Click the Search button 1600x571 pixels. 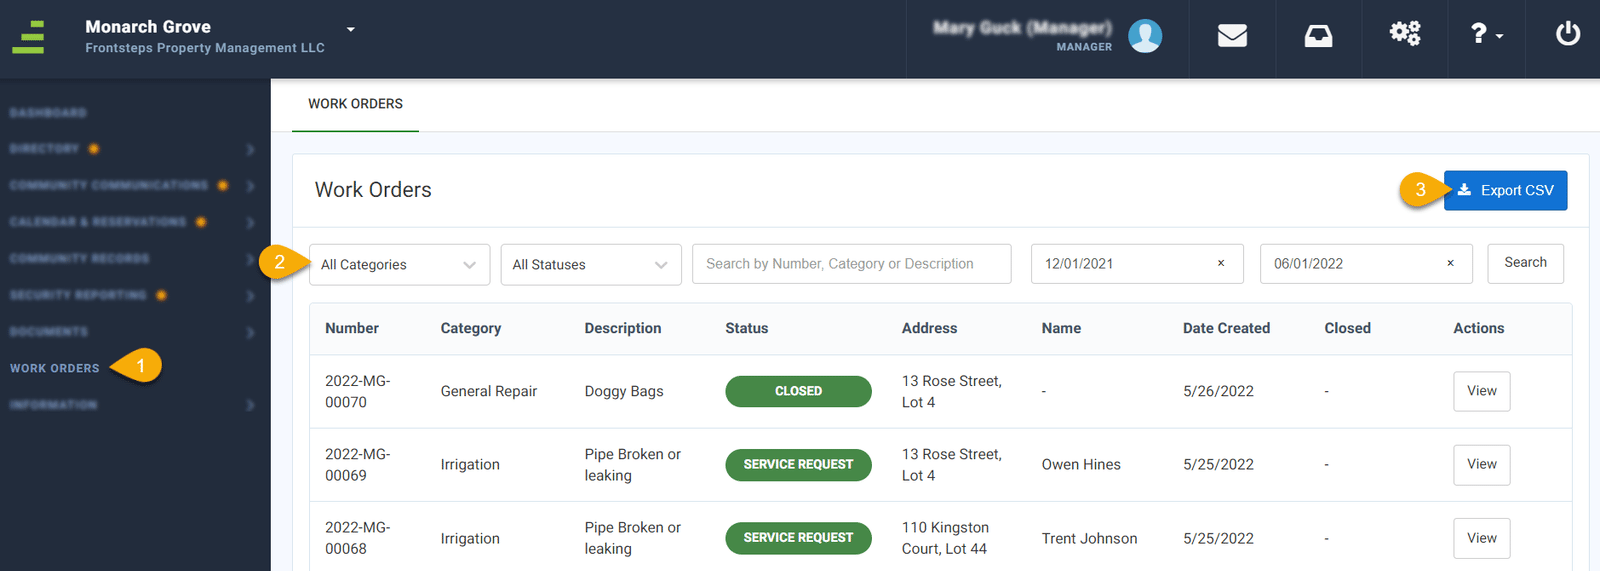pos(1525,263)
